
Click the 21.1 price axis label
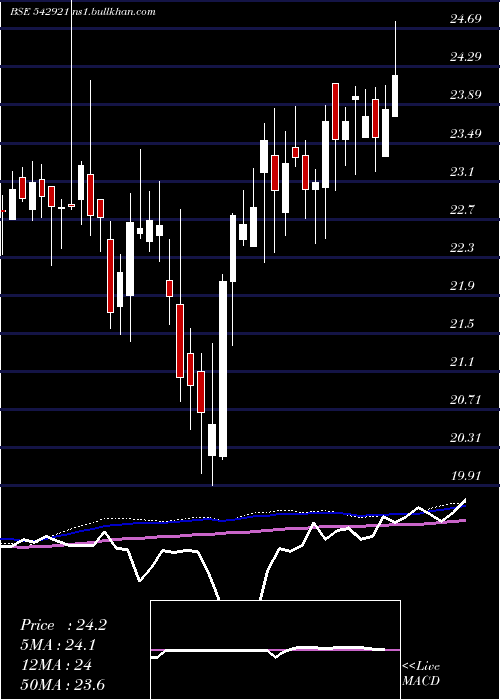point(462,362)
